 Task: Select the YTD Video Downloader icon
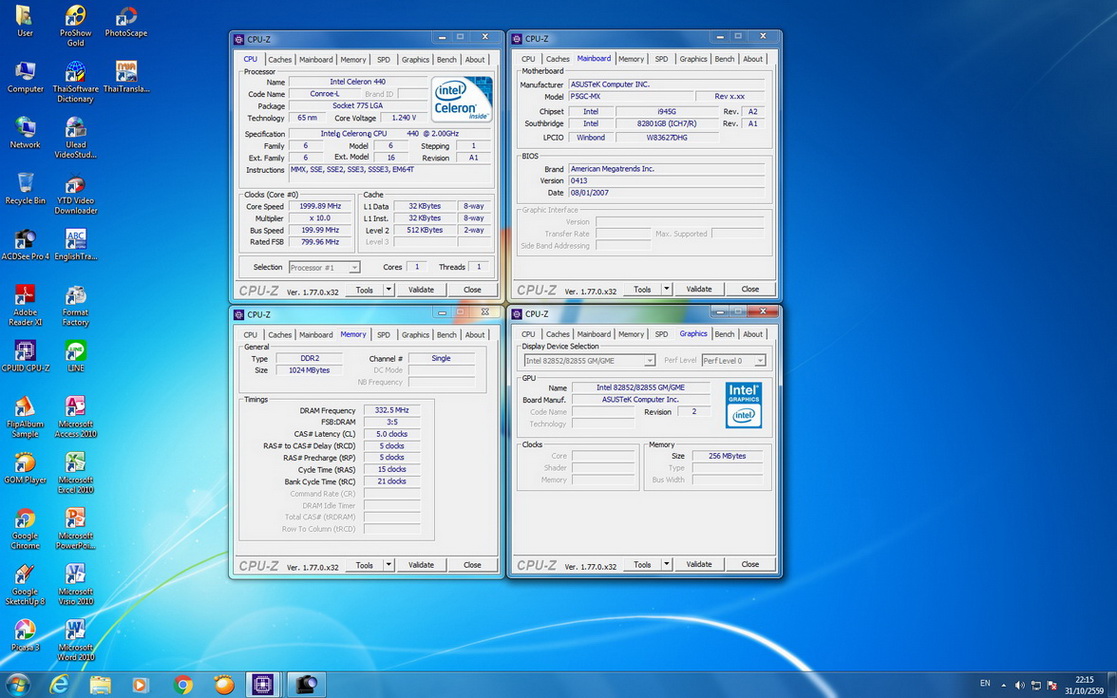tap(76, 194)
